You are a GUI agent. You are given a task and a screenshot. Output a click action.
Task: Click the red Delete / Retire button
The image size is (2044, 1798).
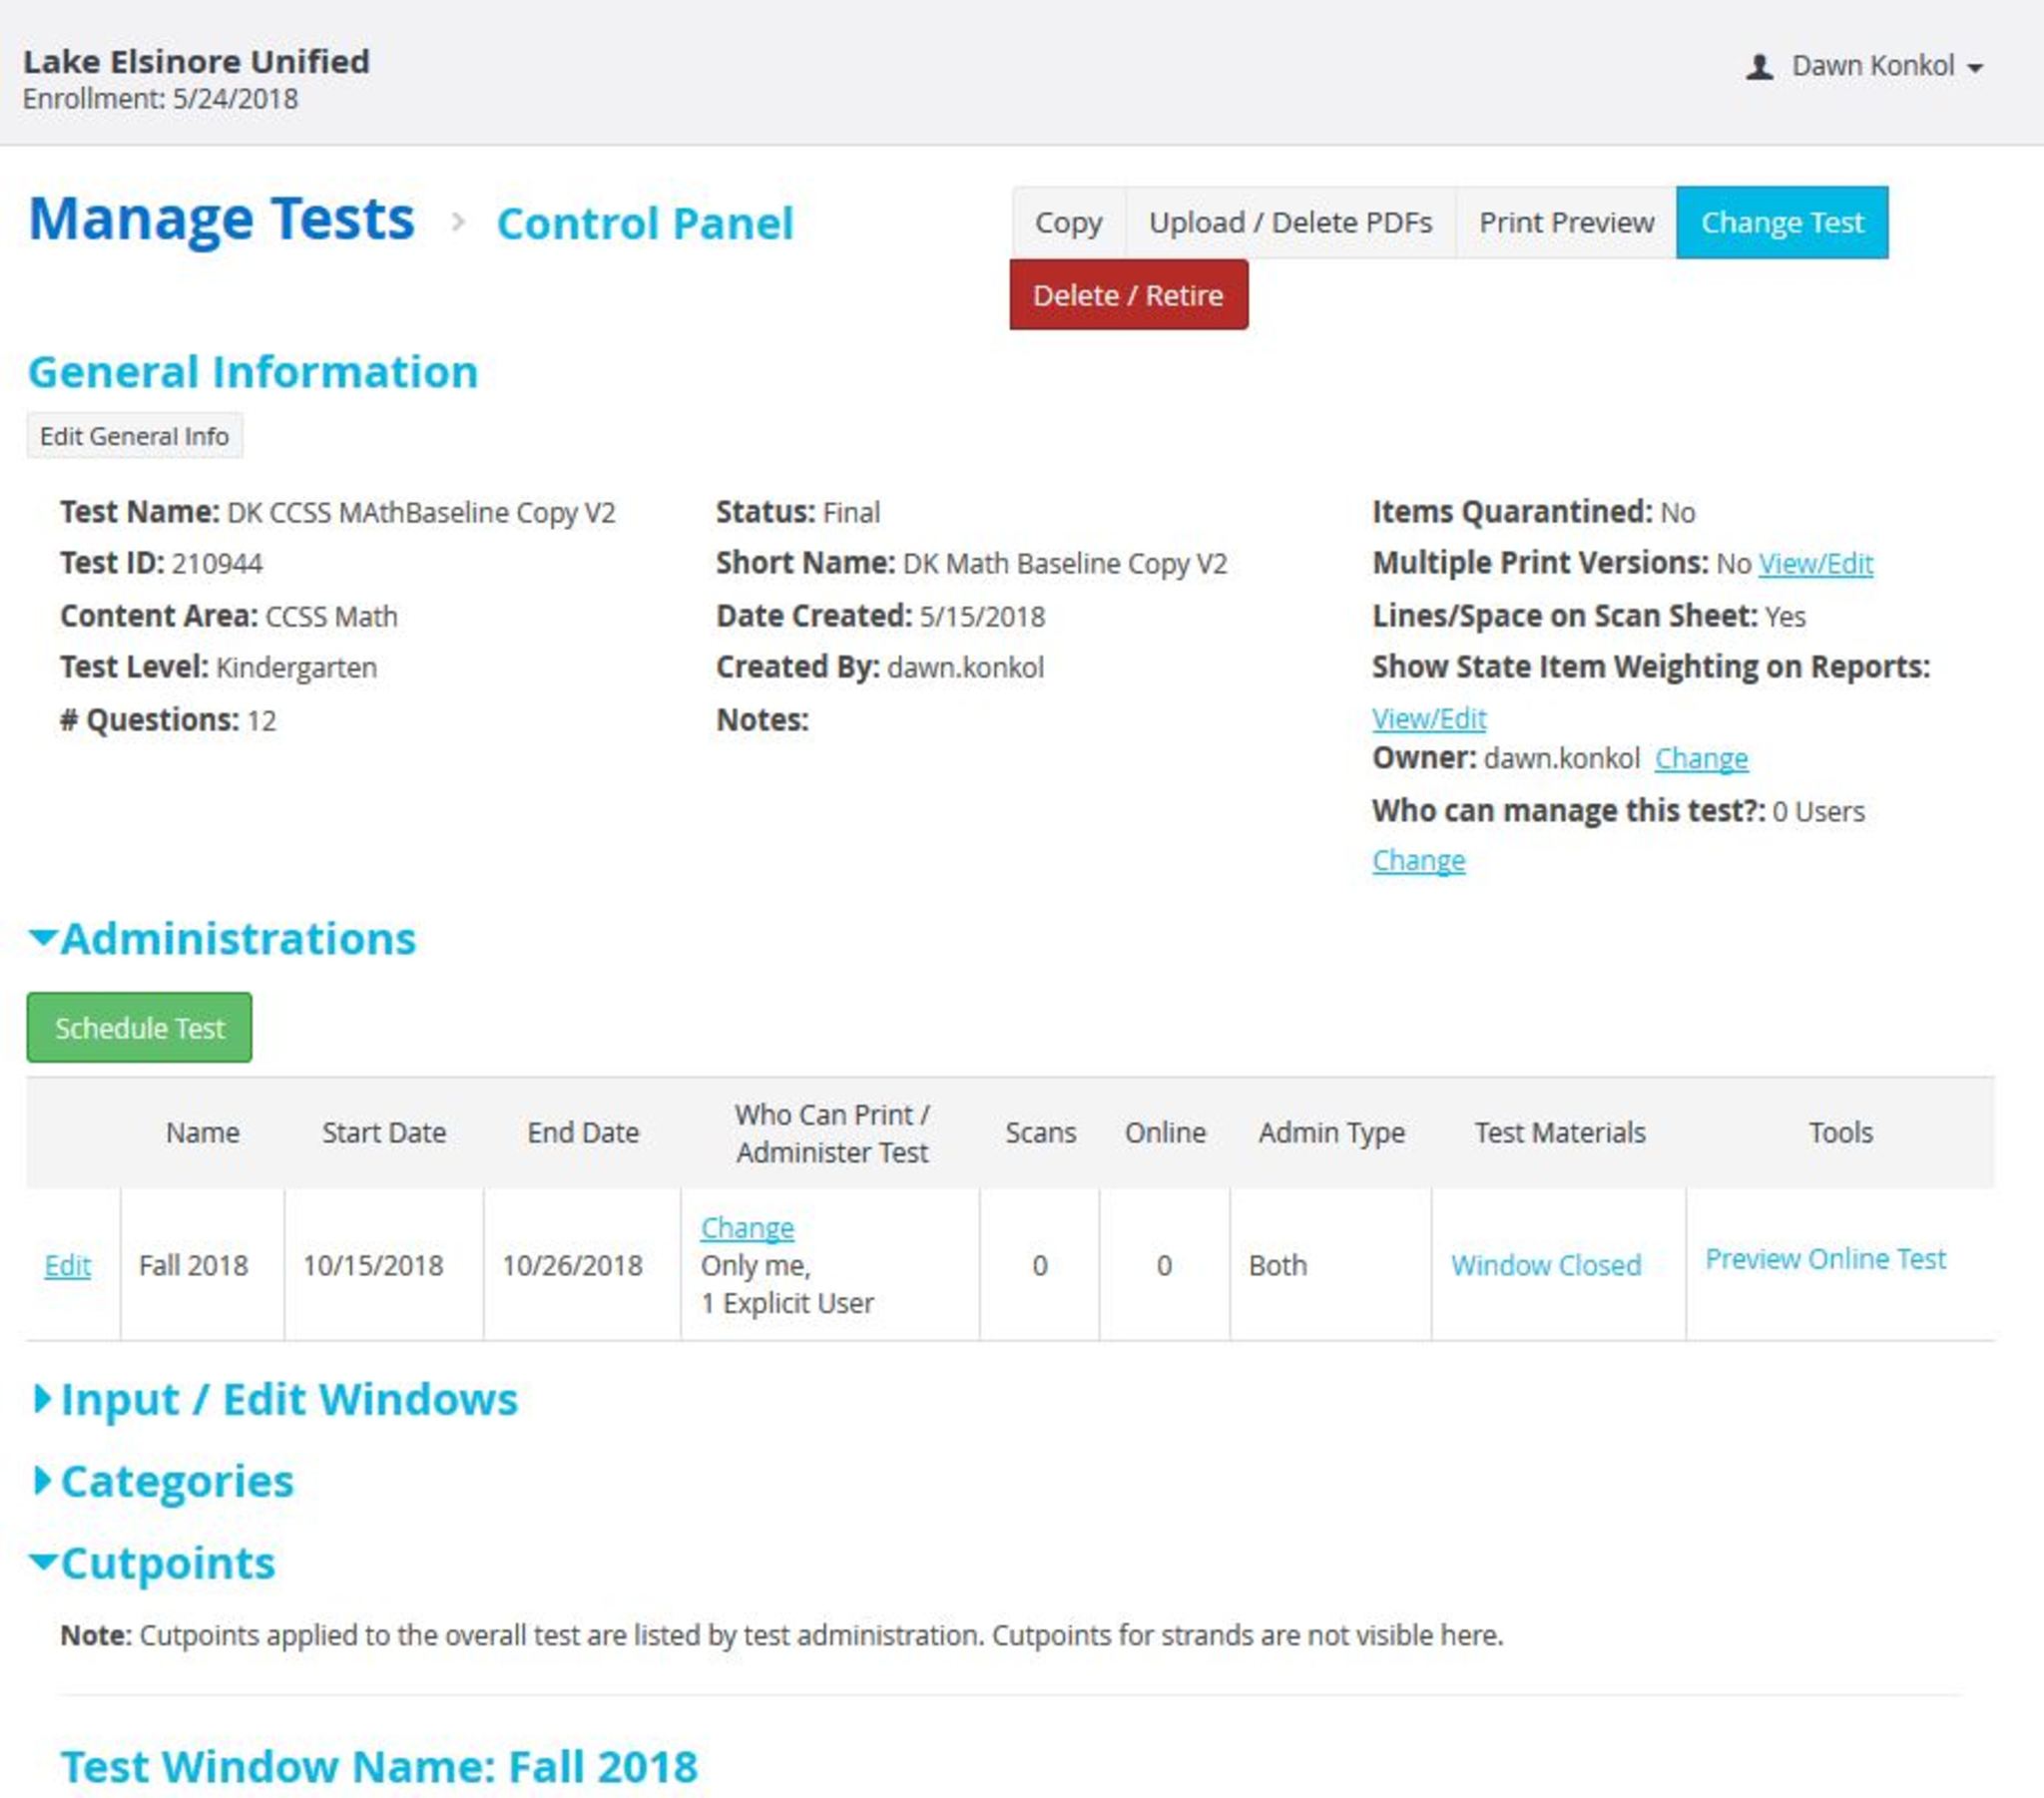(1128, 295)
